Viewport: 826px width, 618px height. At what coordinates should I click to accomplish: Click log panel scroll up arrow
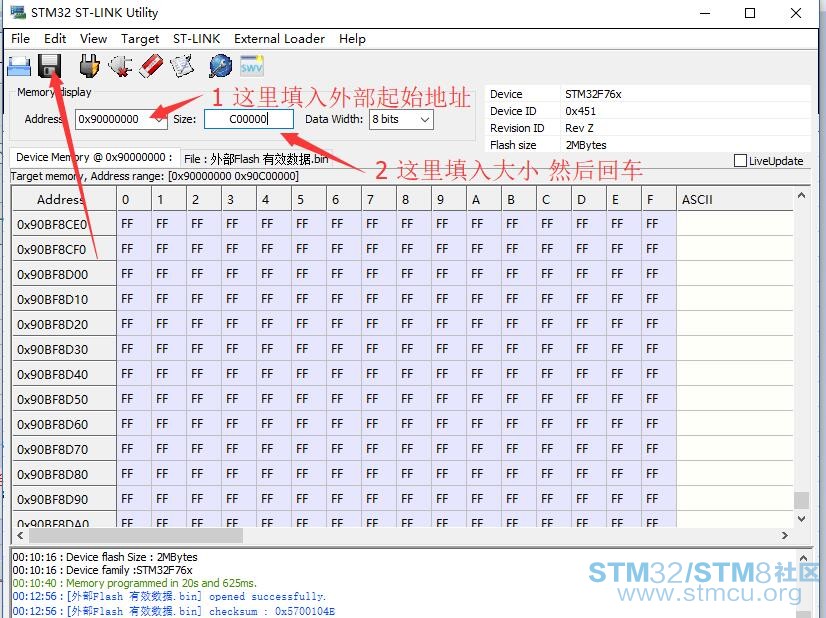803,557
